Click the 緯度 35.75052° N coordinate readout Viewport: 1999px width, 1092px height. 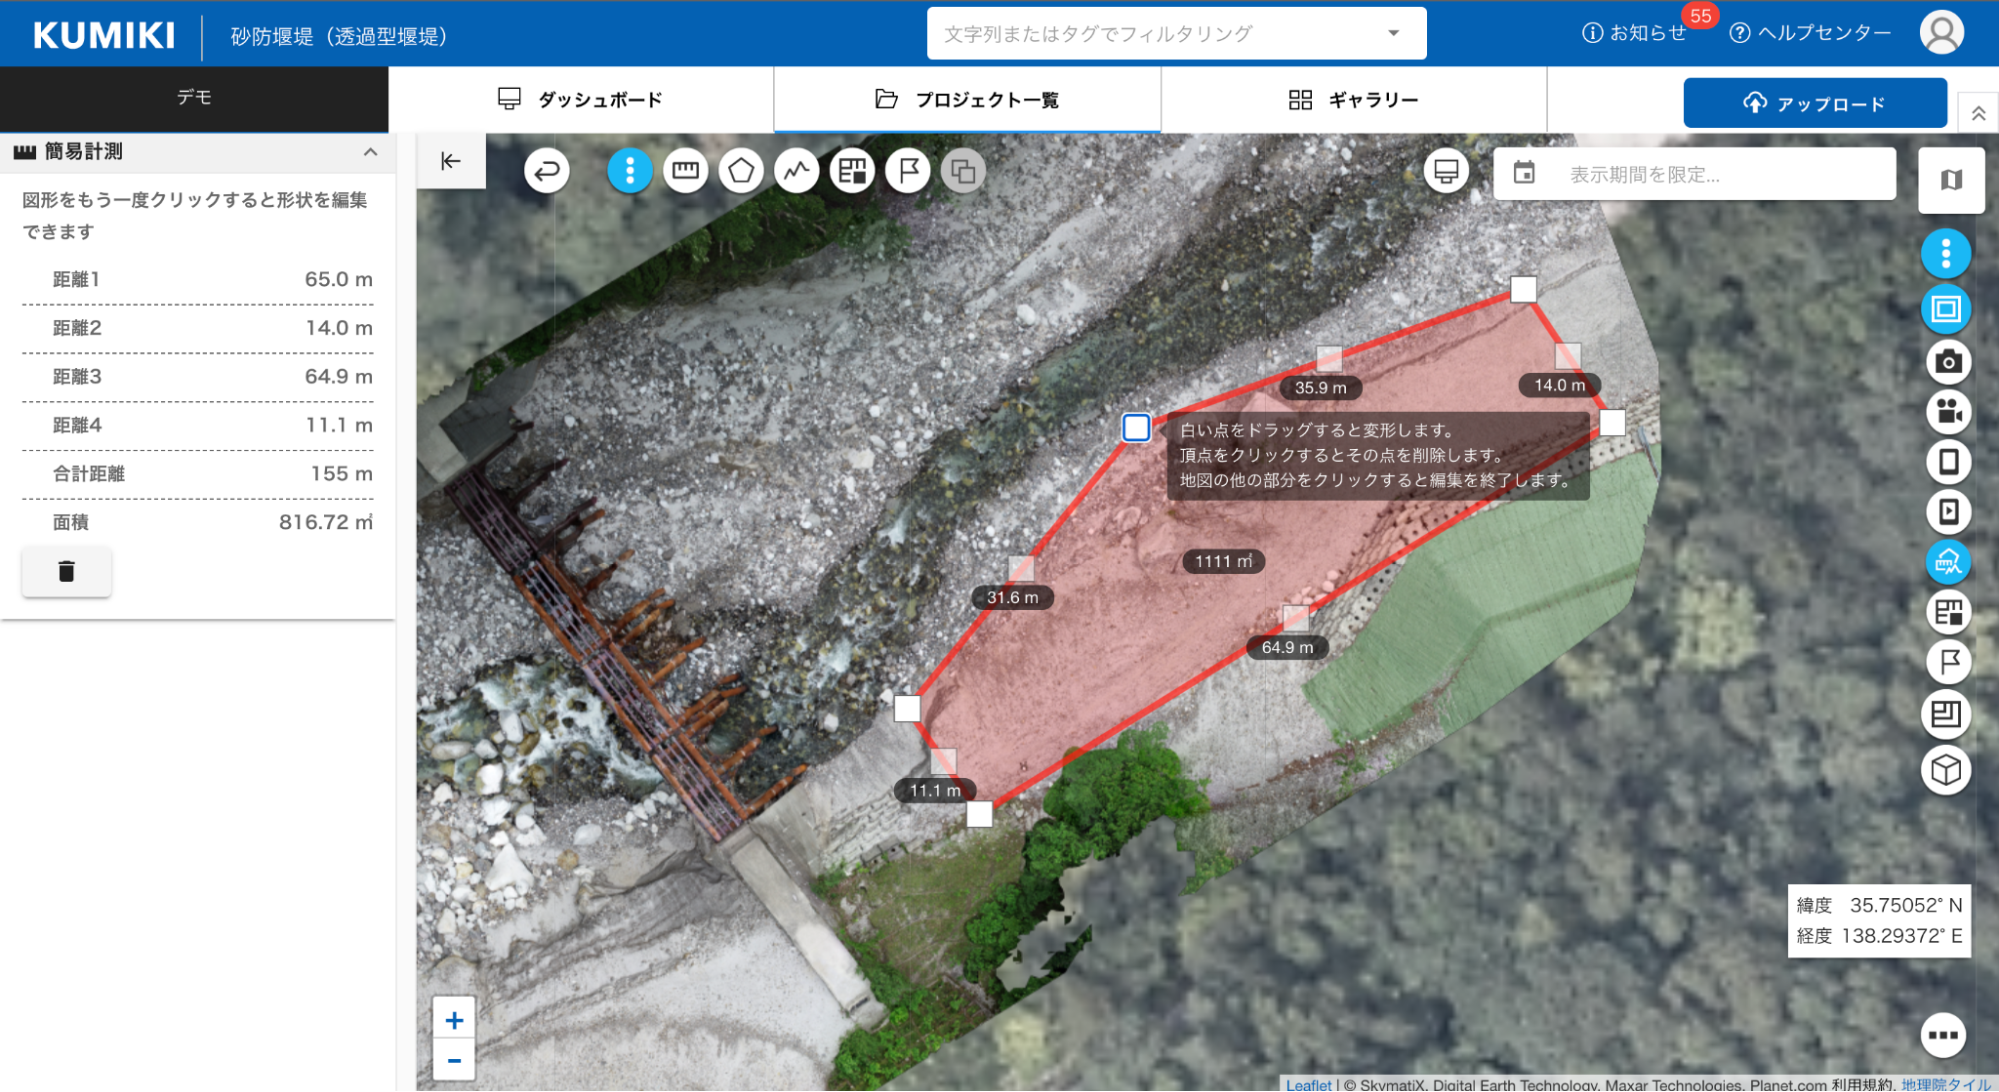(1879, 905)
